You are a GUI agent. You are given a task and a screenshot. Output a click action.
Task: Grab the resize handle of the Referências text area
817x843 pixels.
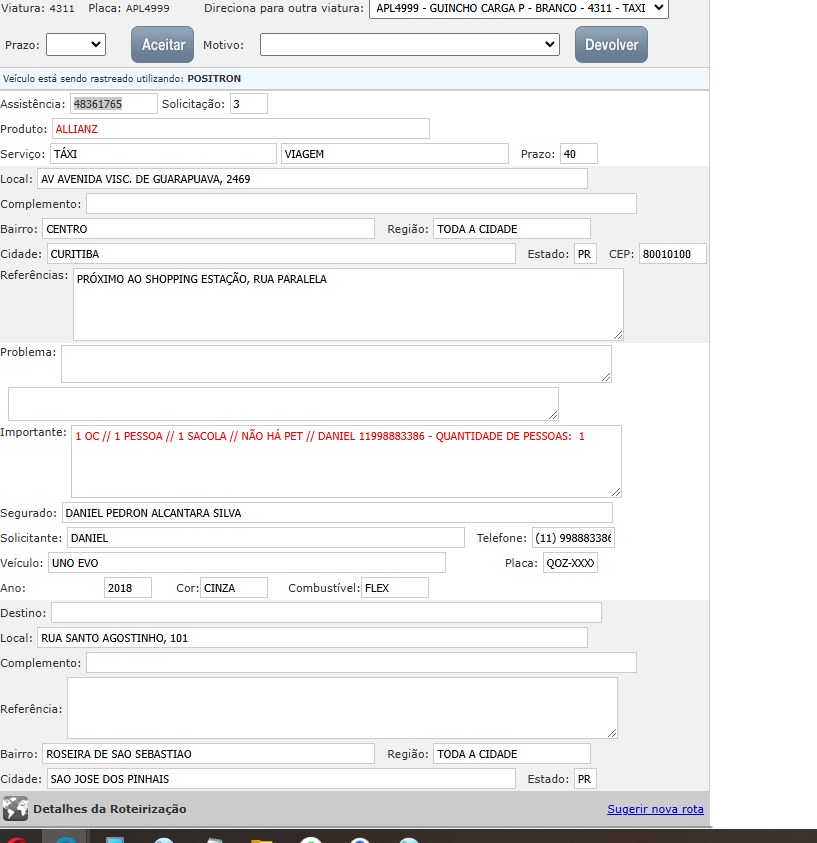618,335
